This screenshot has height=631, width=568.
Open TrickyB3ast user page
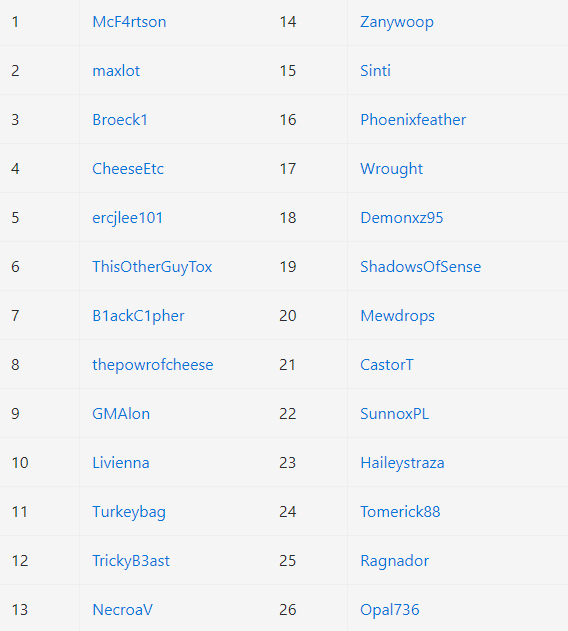pyautogui.click(x=131, y=561)
